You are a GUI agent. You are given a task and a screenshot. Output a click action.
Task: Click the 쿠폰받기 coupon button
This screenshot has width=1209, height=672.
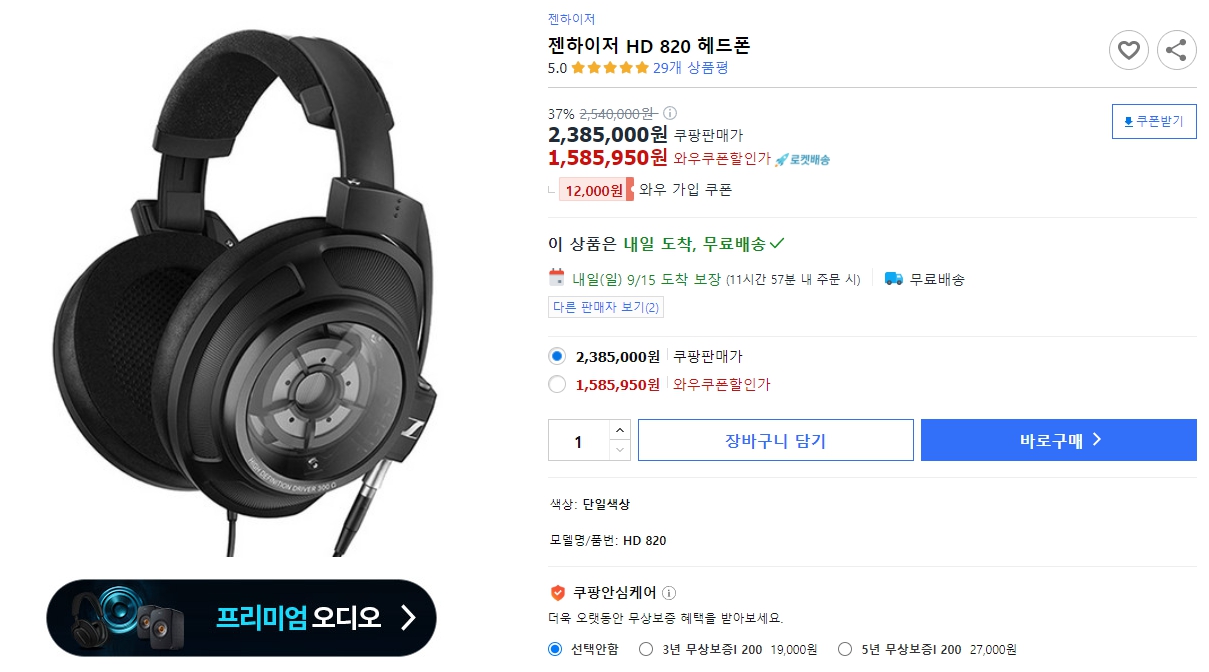[1153, 121]
